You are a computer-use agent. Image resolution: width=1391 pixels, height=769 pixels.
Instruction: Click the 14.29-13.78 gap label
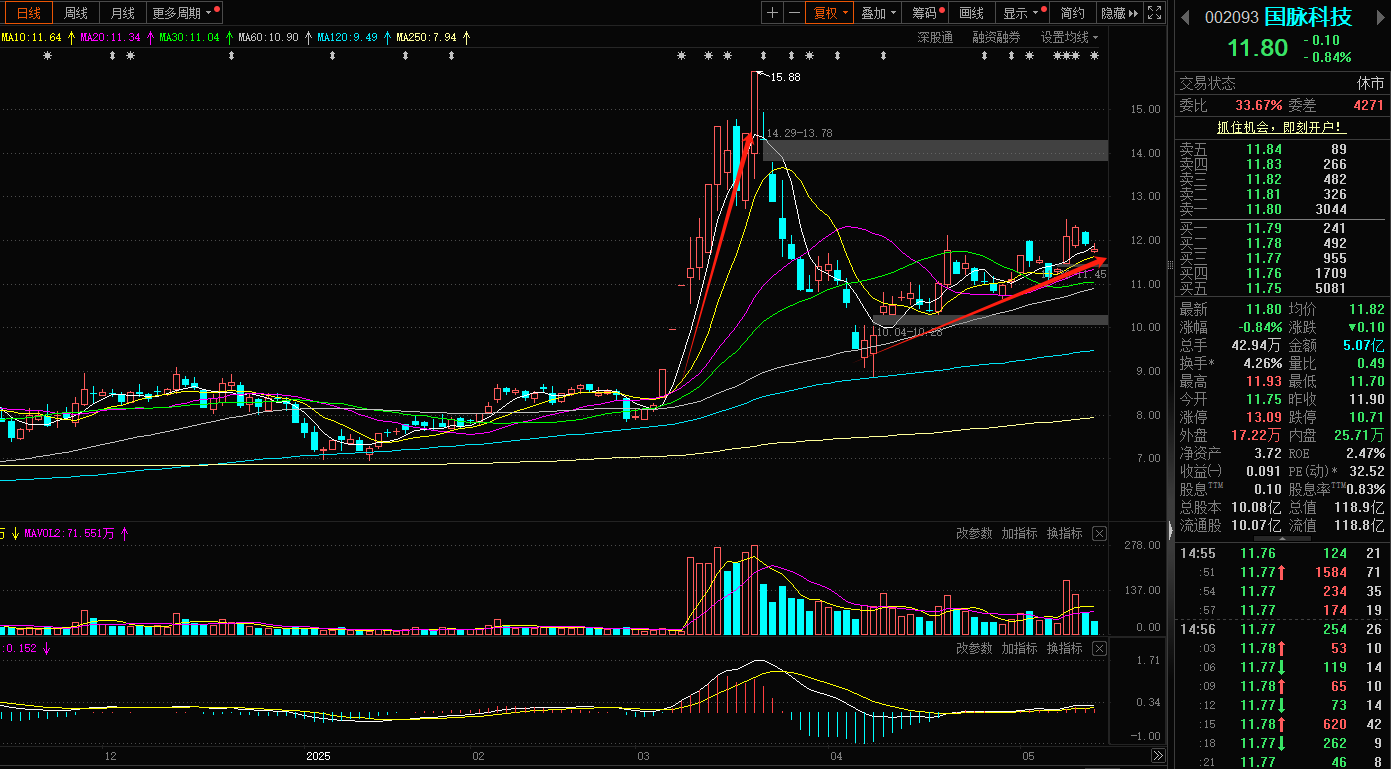click(800, 133)
